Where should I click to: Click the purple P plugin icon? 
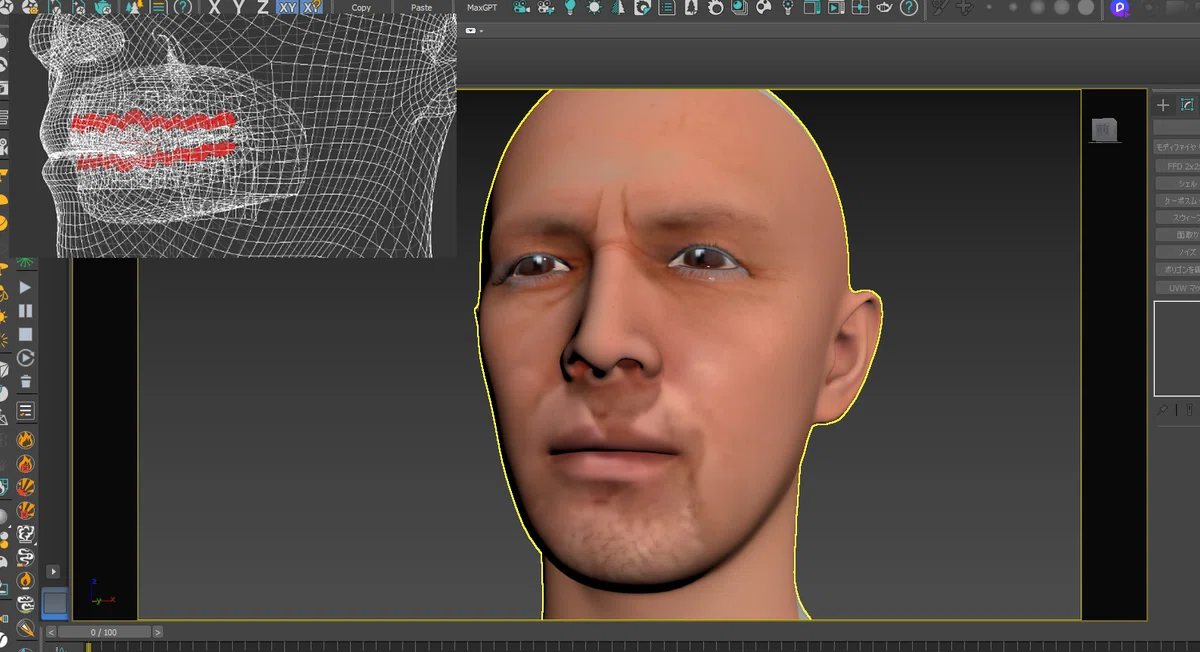(1121, 8)
